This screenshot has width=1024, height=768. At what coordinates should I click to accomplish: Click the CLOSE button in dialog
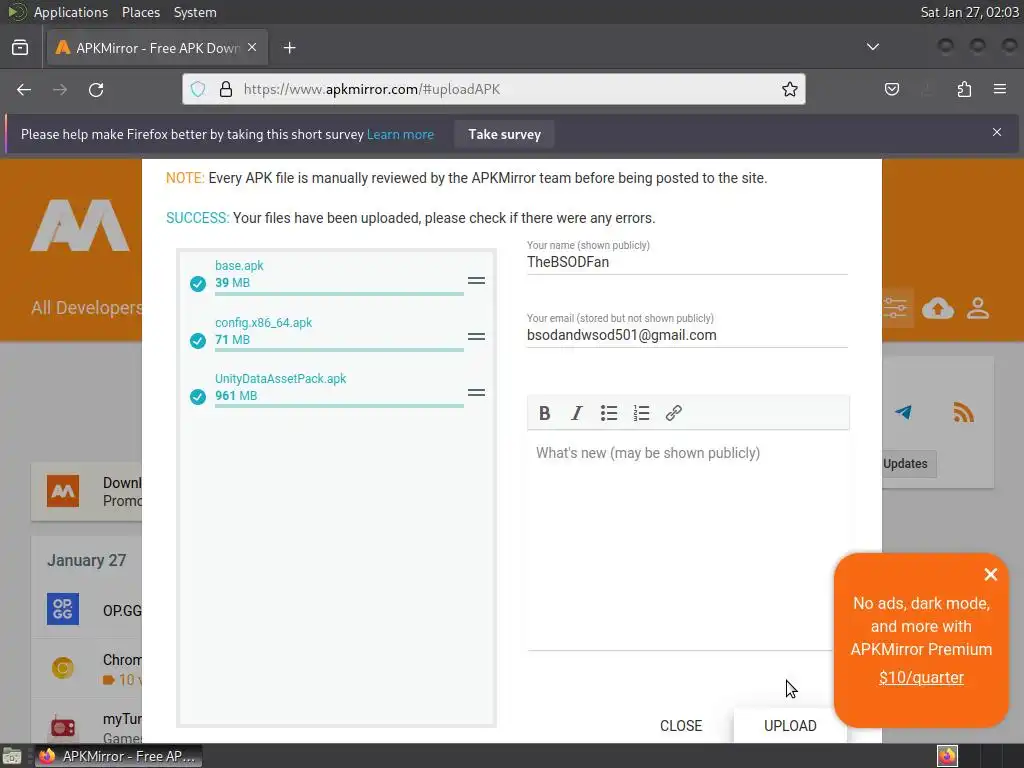tap(680, 726)
